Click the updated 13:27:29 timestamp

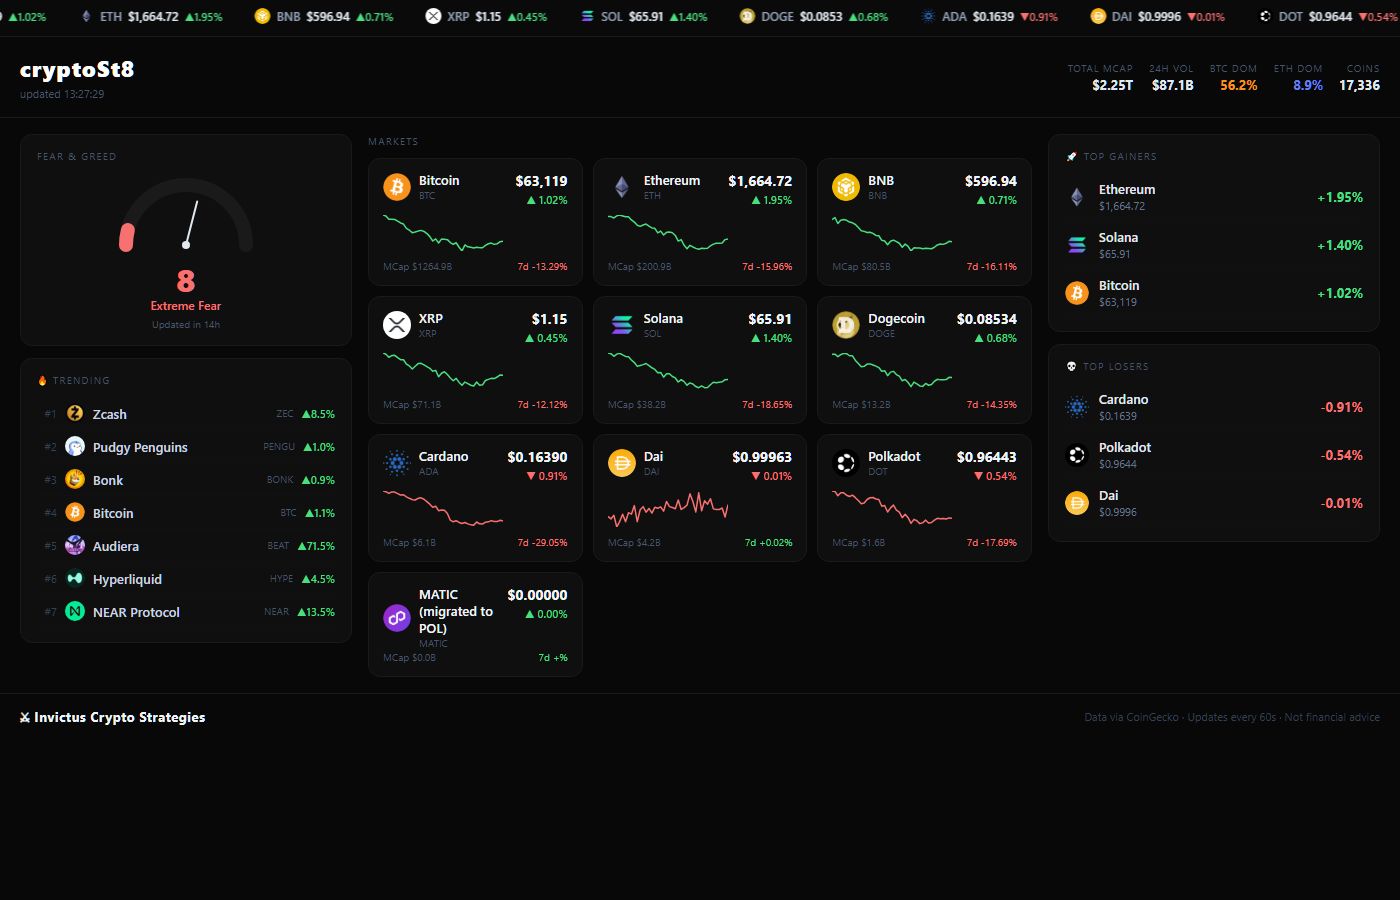tap(62, 94)
